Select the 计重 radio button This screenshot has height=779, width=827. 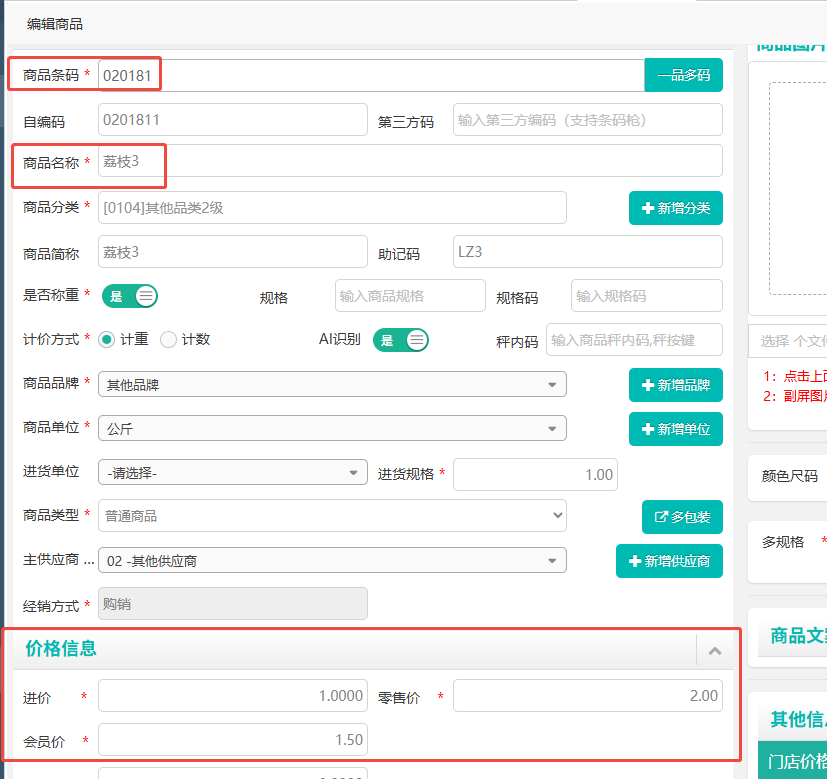click(x=107, y=340)
